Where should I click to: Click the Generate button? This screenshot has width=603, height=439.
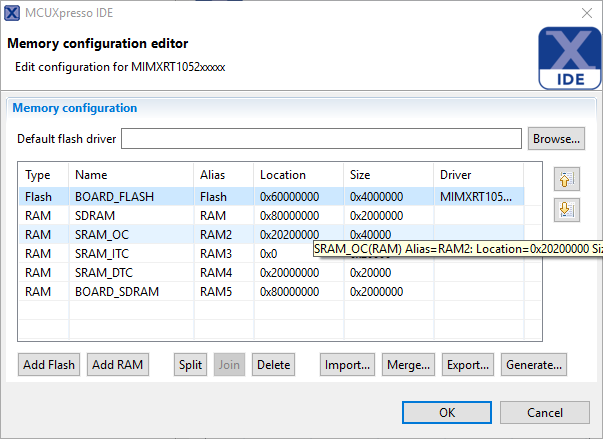coord(534,365)
